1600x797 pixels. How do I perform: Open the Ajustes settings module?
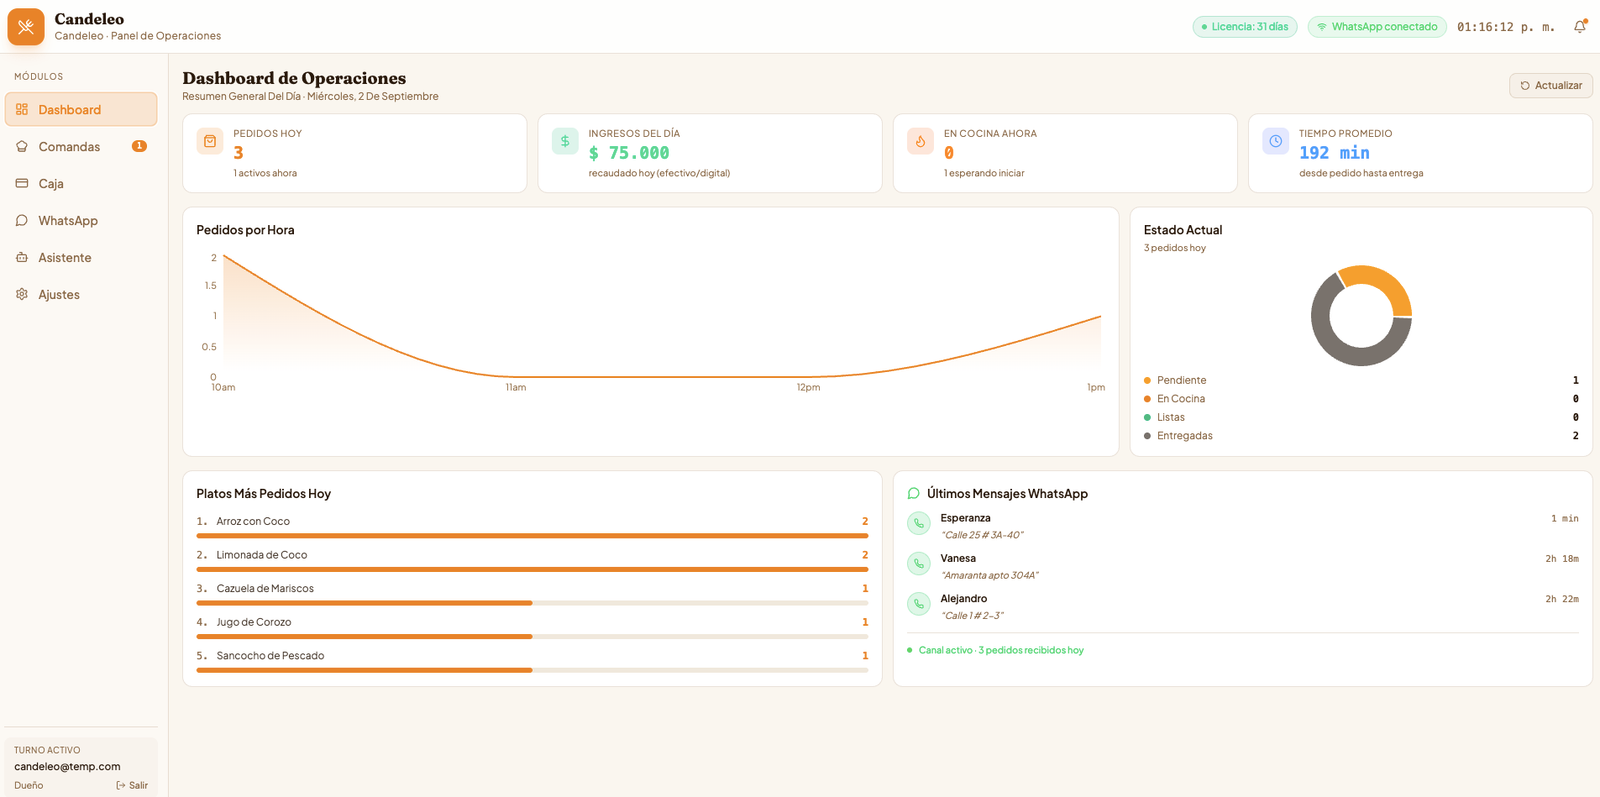[81, 295]
